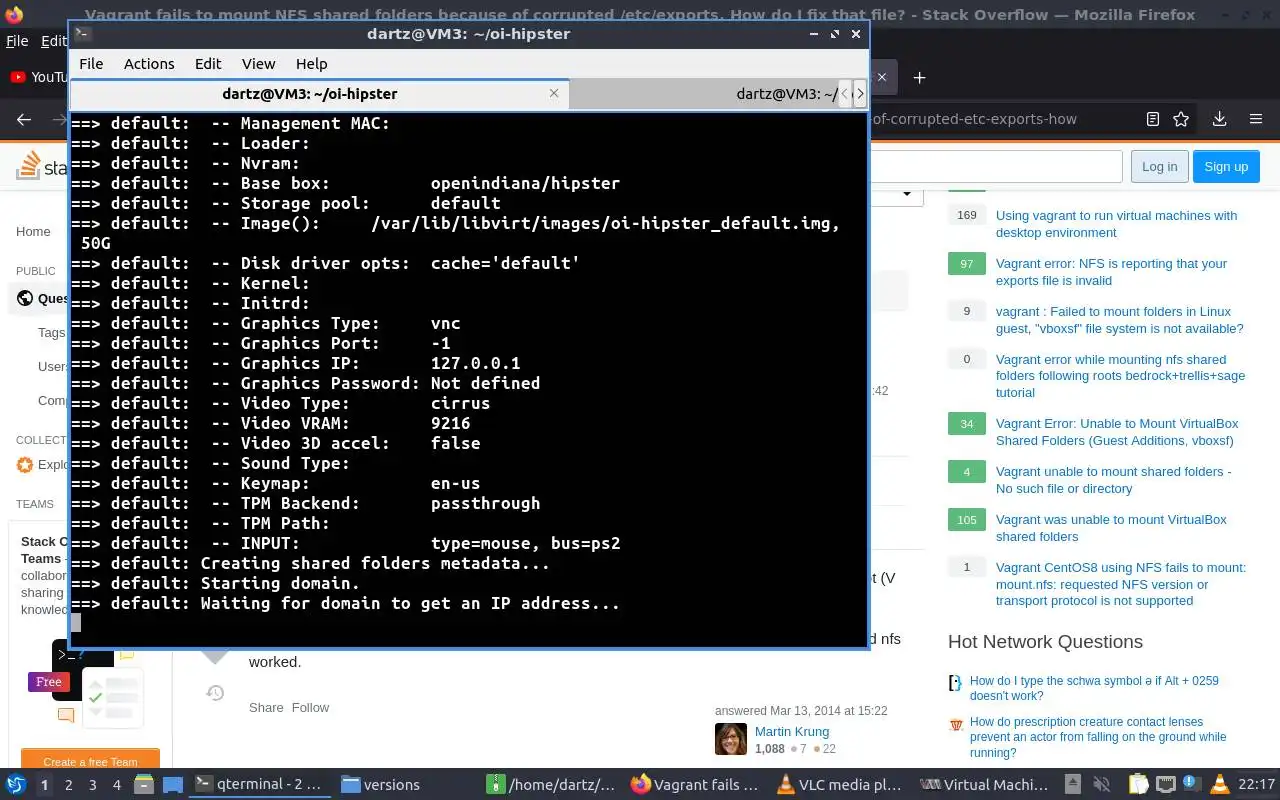The width and height of the screenshot is (1280, 800).
Task: Close the current Firefox tab
Action: pyautogui.click(x=881, y=77)
